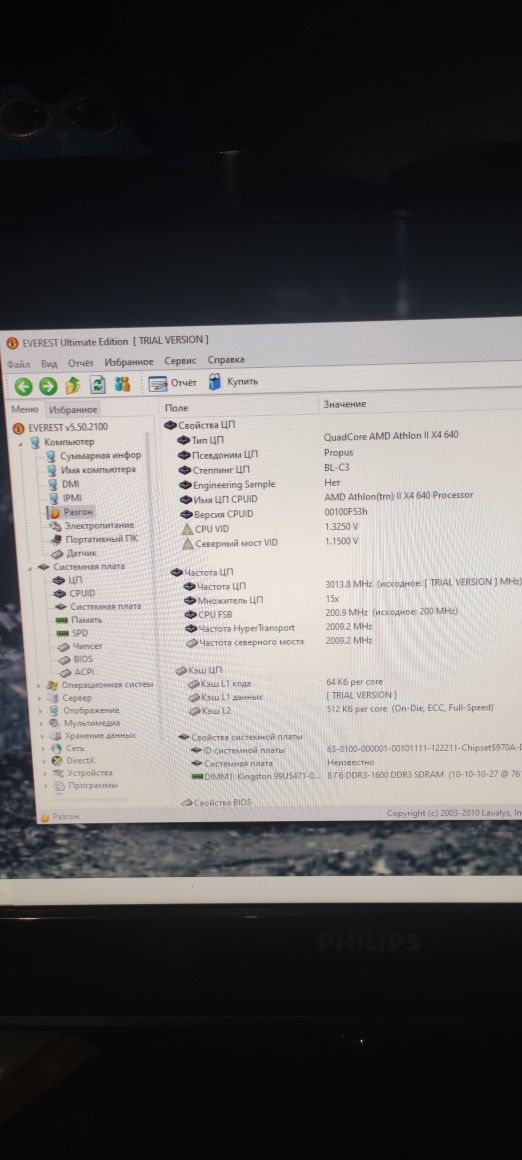
Task: Click the DIMM1: Kingston memory row
Action: (355, 775)
